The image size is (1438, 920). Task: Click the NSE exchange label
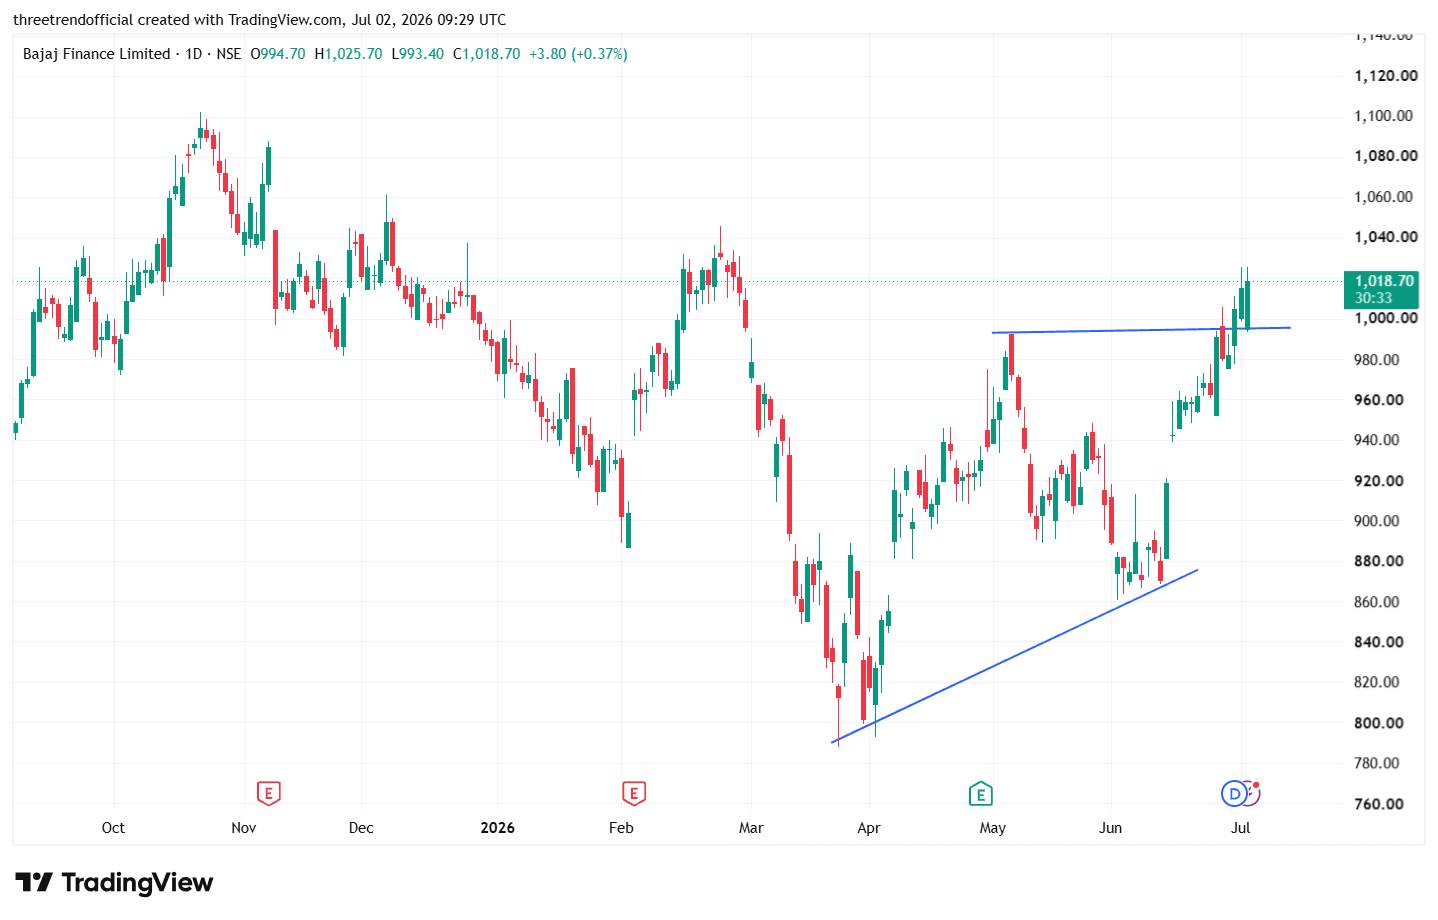click(229, 54)
